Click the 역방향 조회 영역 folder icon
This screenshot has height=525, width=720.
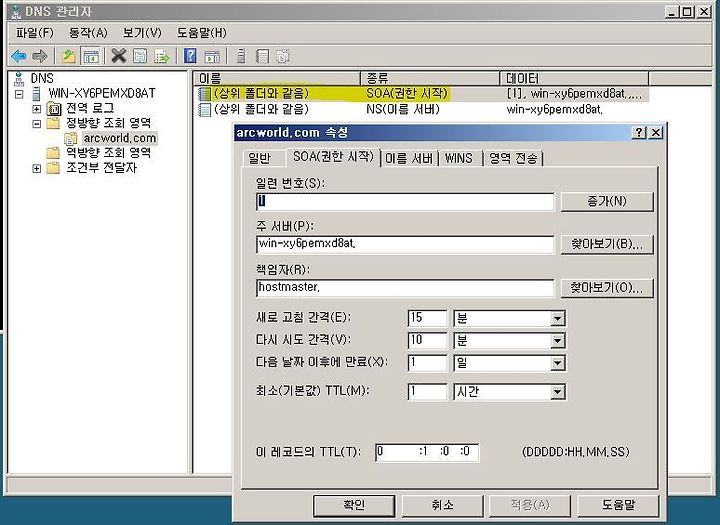click(53, 153)
